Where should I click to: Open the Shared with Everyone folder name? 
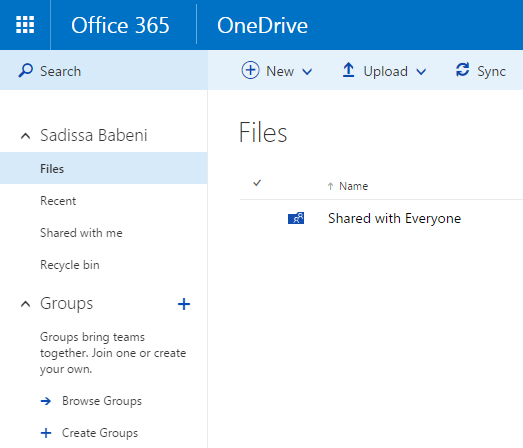(x=394, y=218)
